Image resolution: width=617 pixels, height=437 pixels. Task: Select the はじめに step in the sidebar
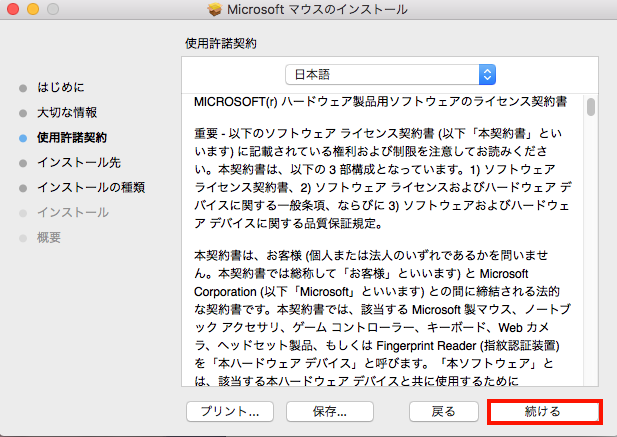pyautogui.click(x=61, y=87)
